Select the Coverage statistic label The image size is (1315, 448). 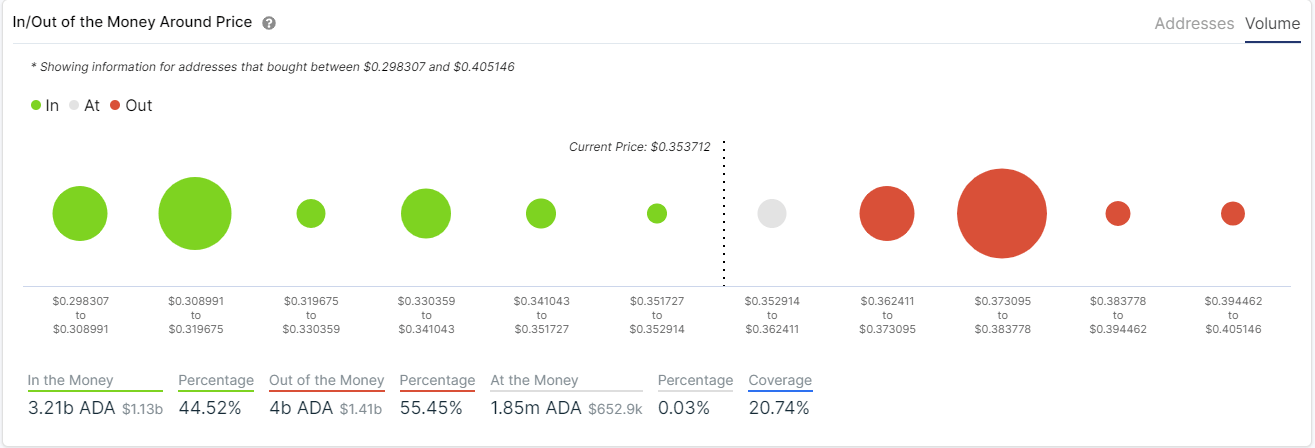pyautogui.click(x=780, y=380)
